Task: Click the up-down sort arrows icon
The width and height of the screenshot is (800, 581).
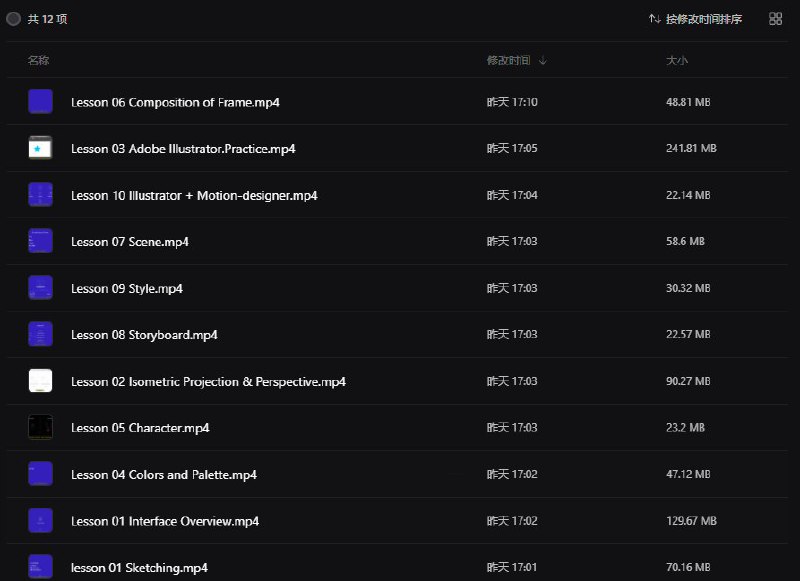Action: coord(655,19)
